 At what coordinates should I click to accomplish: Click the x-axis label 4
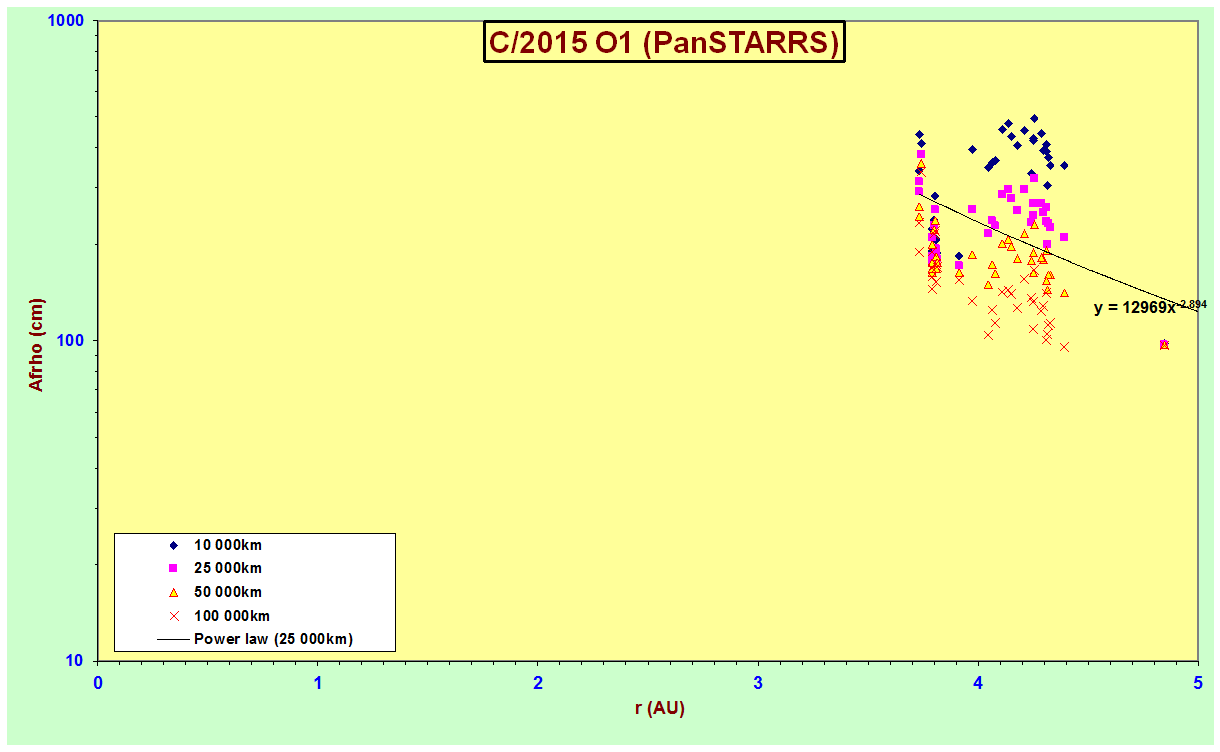[978, 683]
